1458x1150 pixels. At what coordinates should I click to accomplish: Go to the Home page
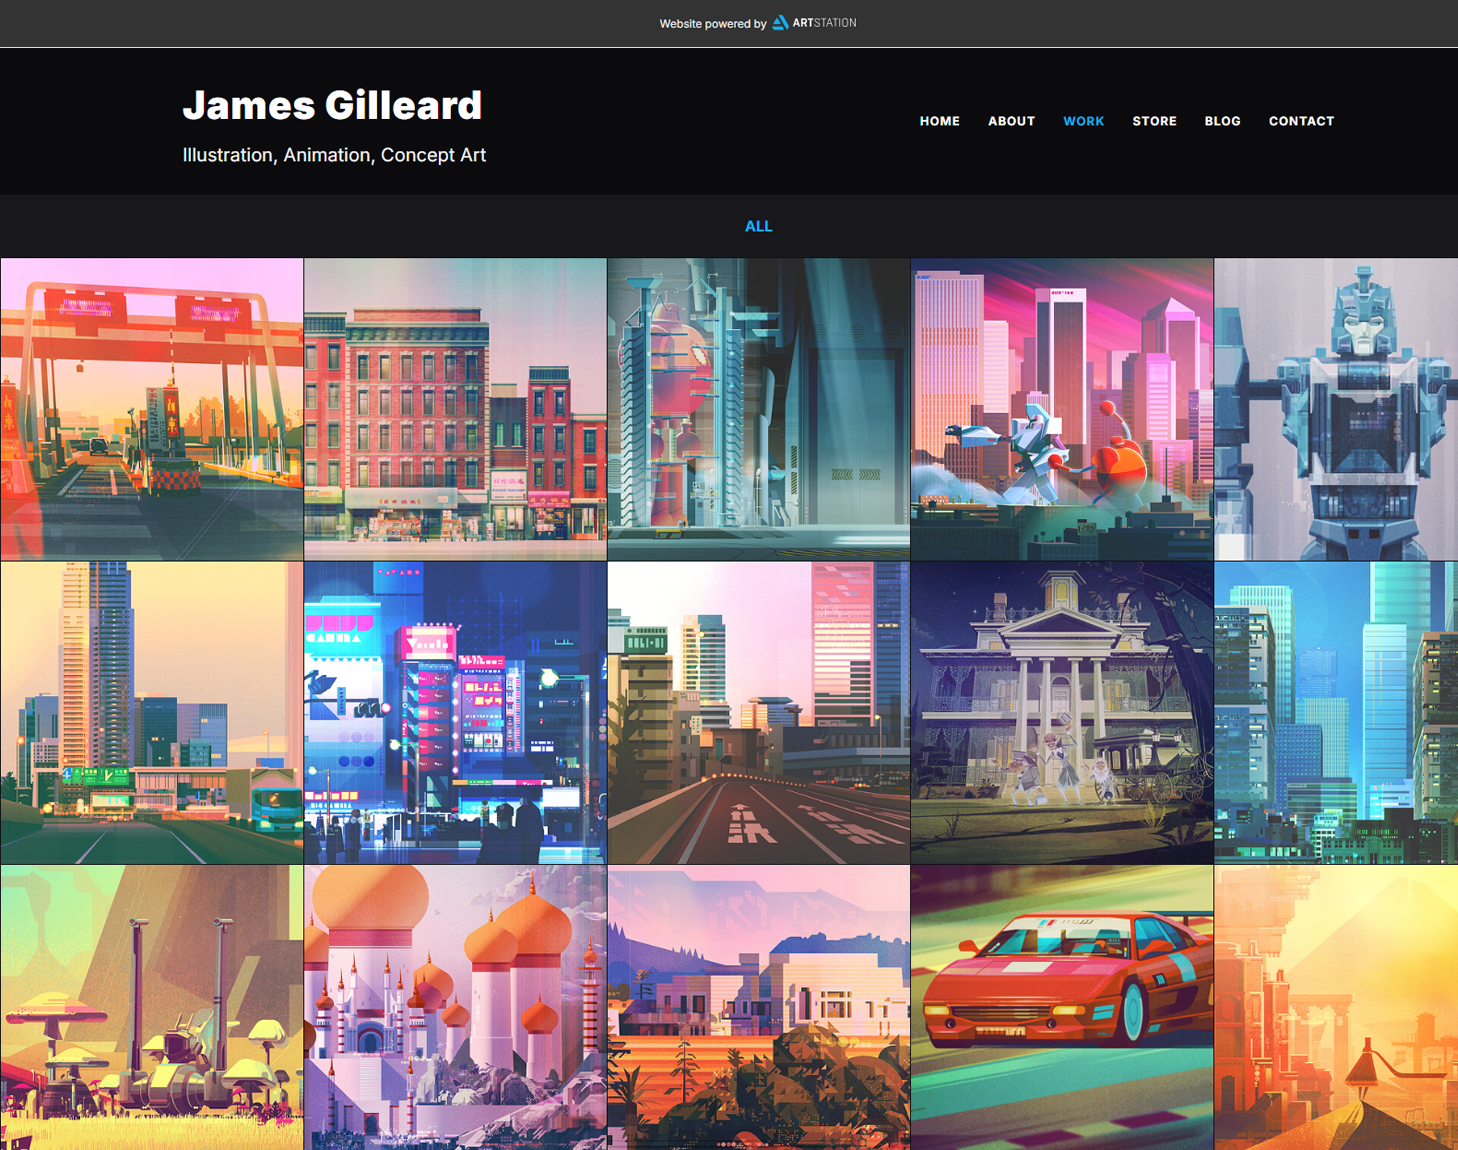coord(939,121)
